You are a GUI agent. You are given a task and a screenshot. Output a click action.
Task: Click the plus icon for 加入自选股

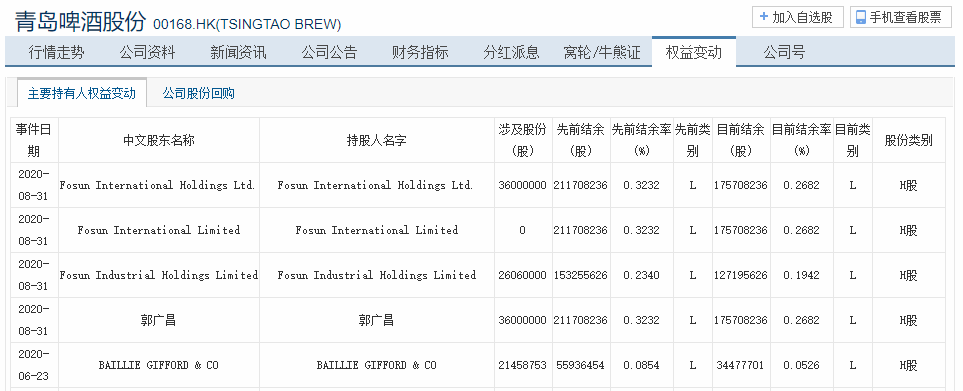point(763,17)
